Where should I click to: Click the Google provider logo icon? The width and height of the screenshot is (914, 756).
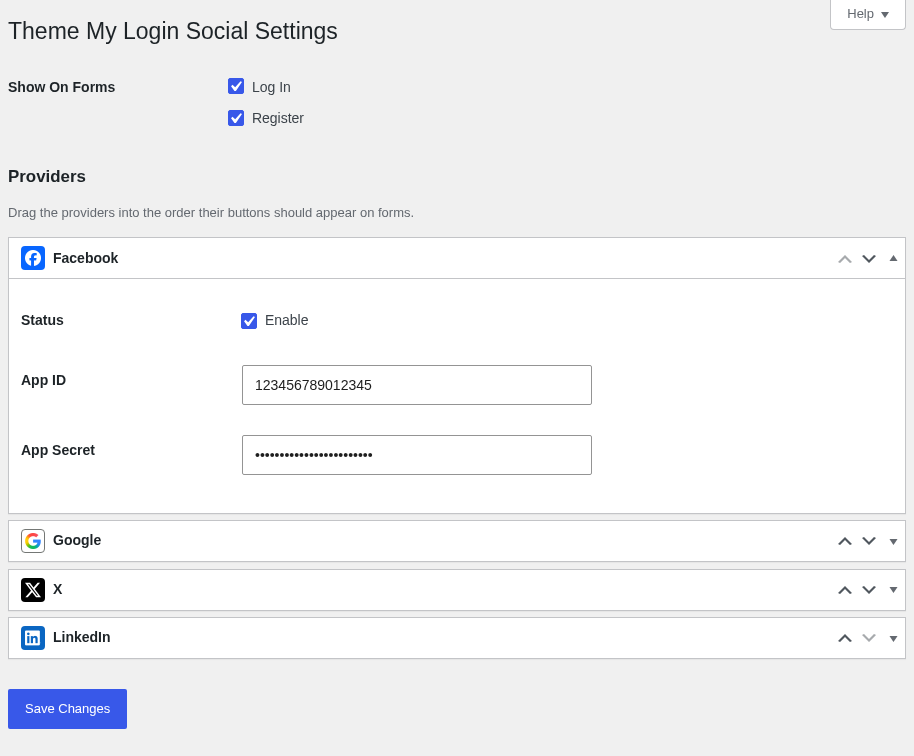33,541
